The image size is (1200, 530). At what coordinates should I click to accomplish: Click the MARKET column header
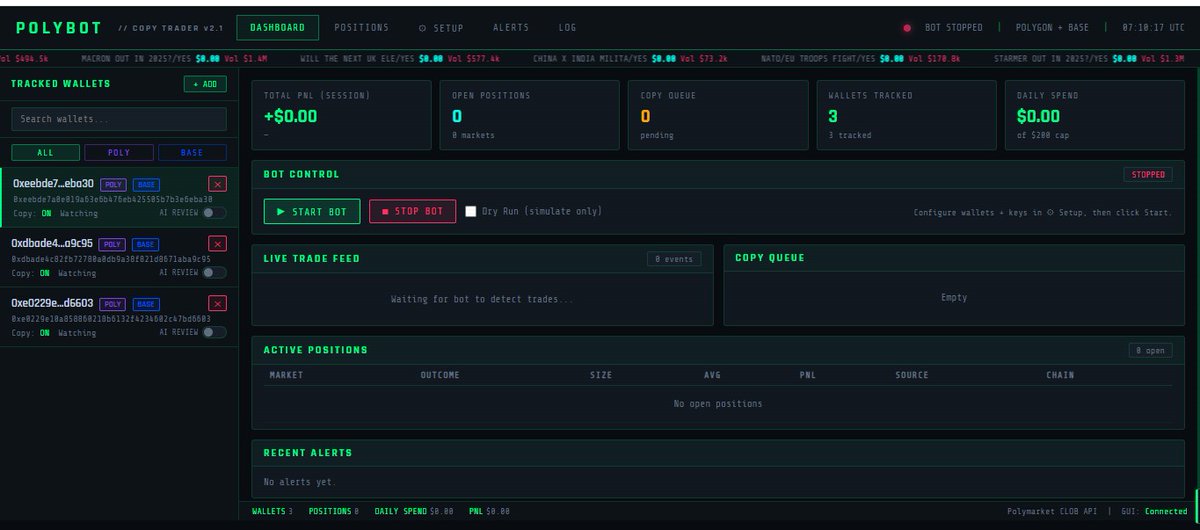click(x=286, y=375)
